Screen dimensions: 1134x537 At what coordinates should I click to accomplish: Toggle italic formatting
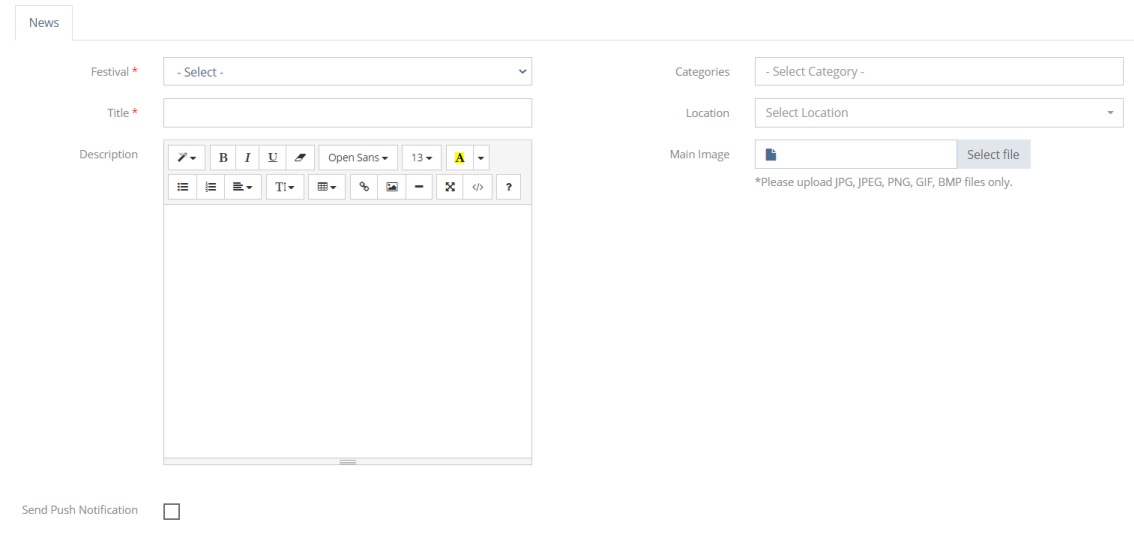[247, 158]
